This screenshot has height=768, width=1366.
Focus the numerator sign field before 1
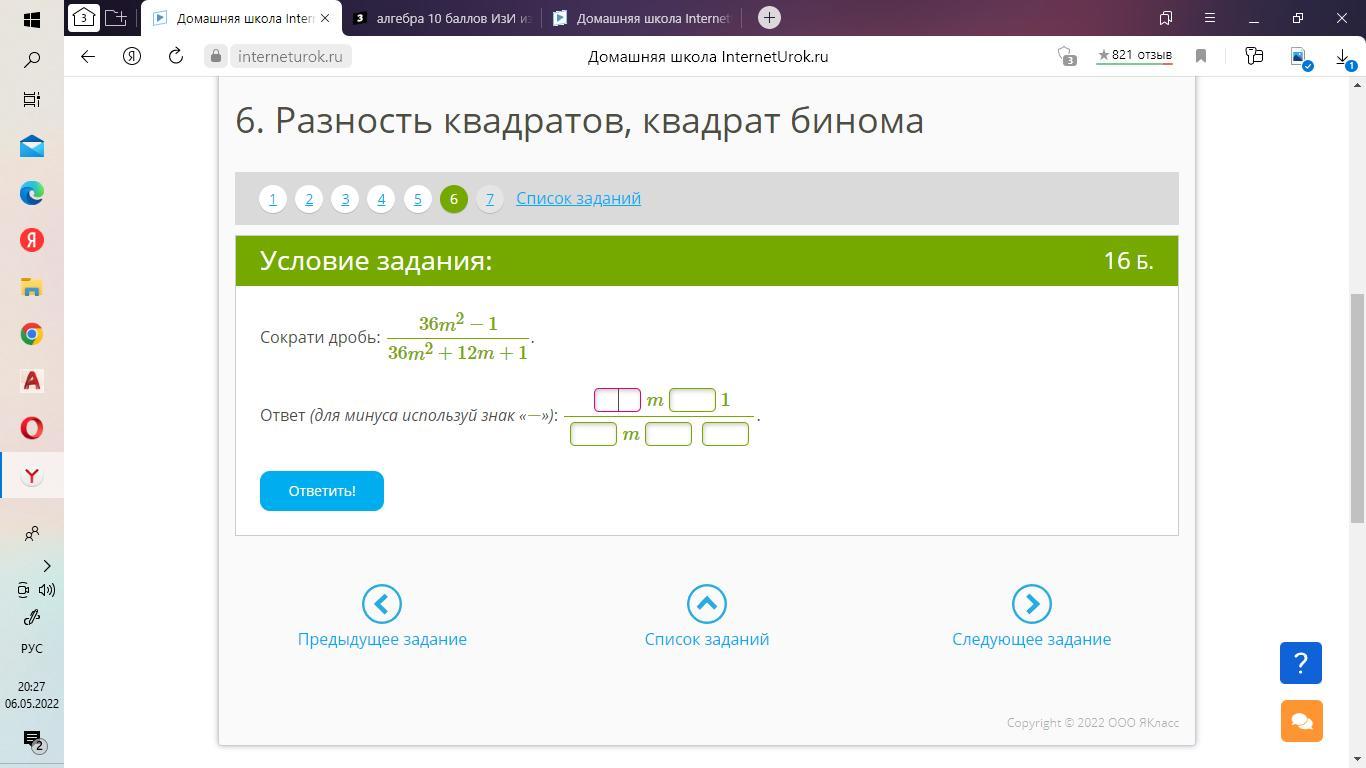[x=692, y=400]
